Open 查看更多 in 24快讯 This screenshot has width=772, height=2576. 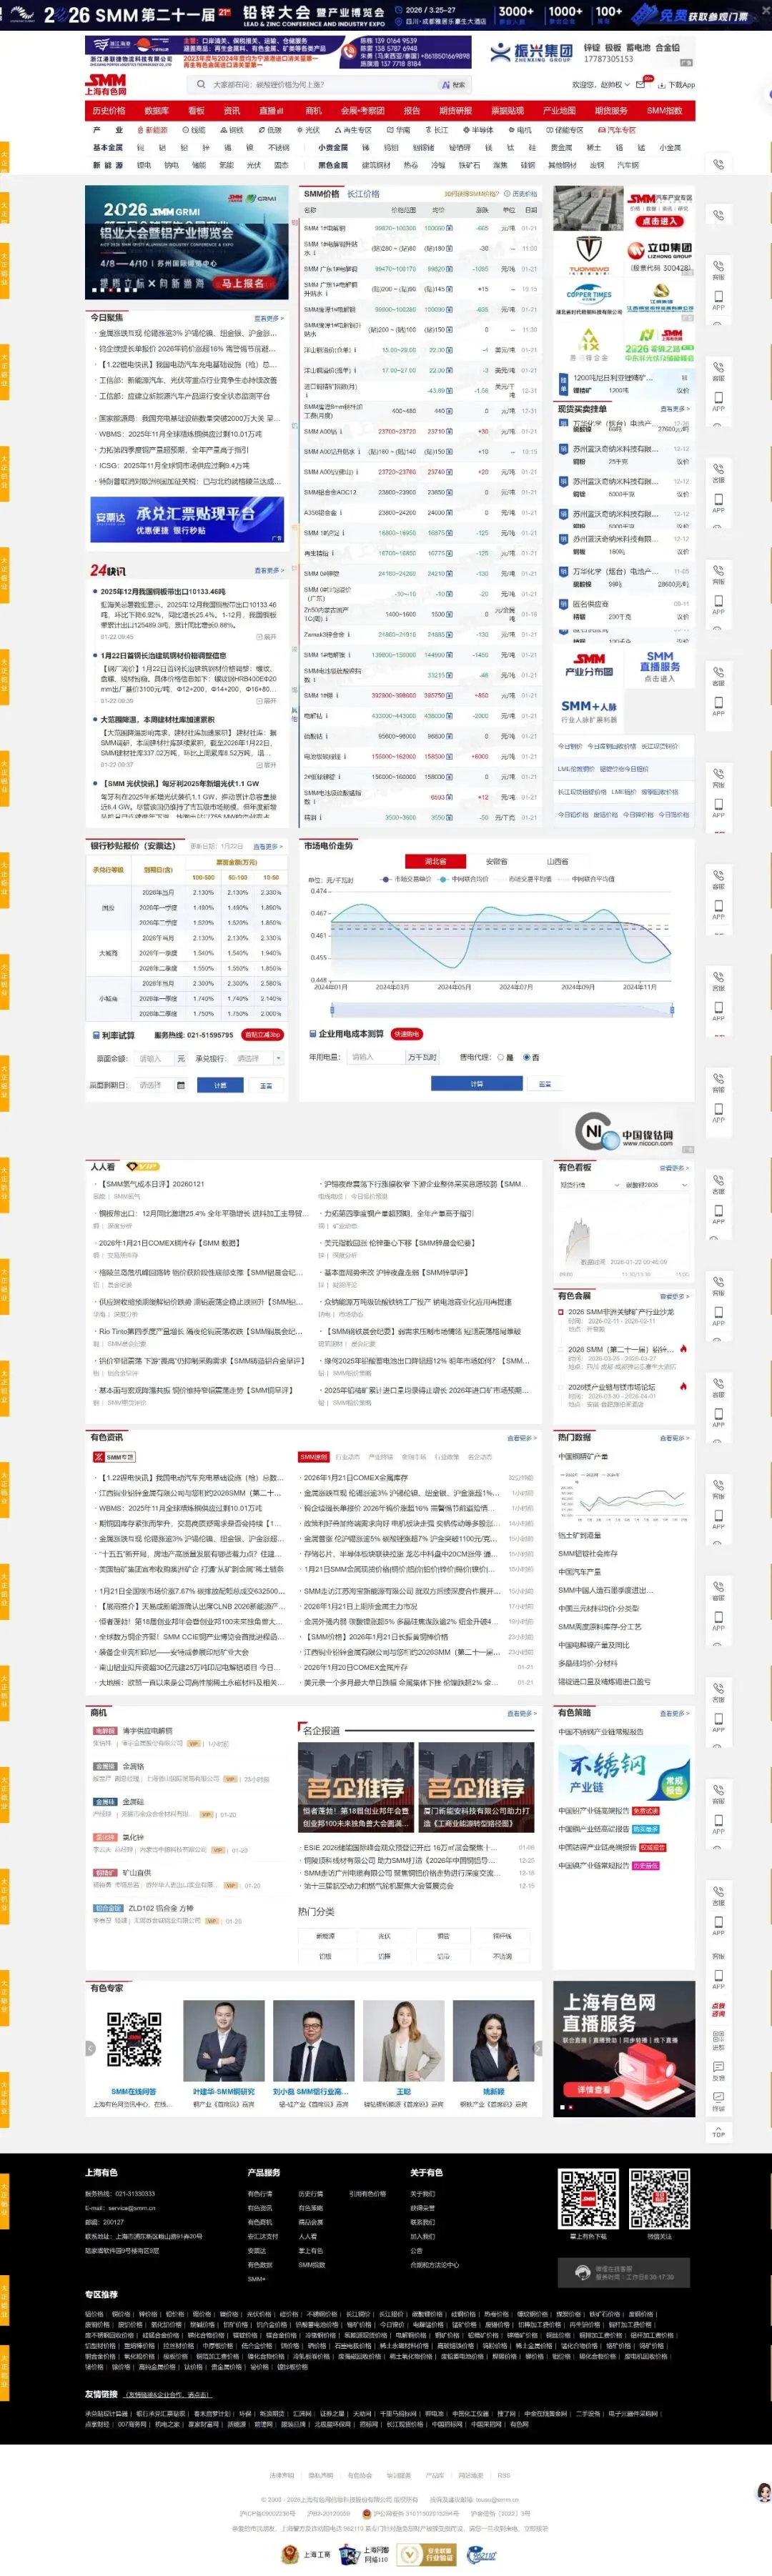tap(268, 571)
